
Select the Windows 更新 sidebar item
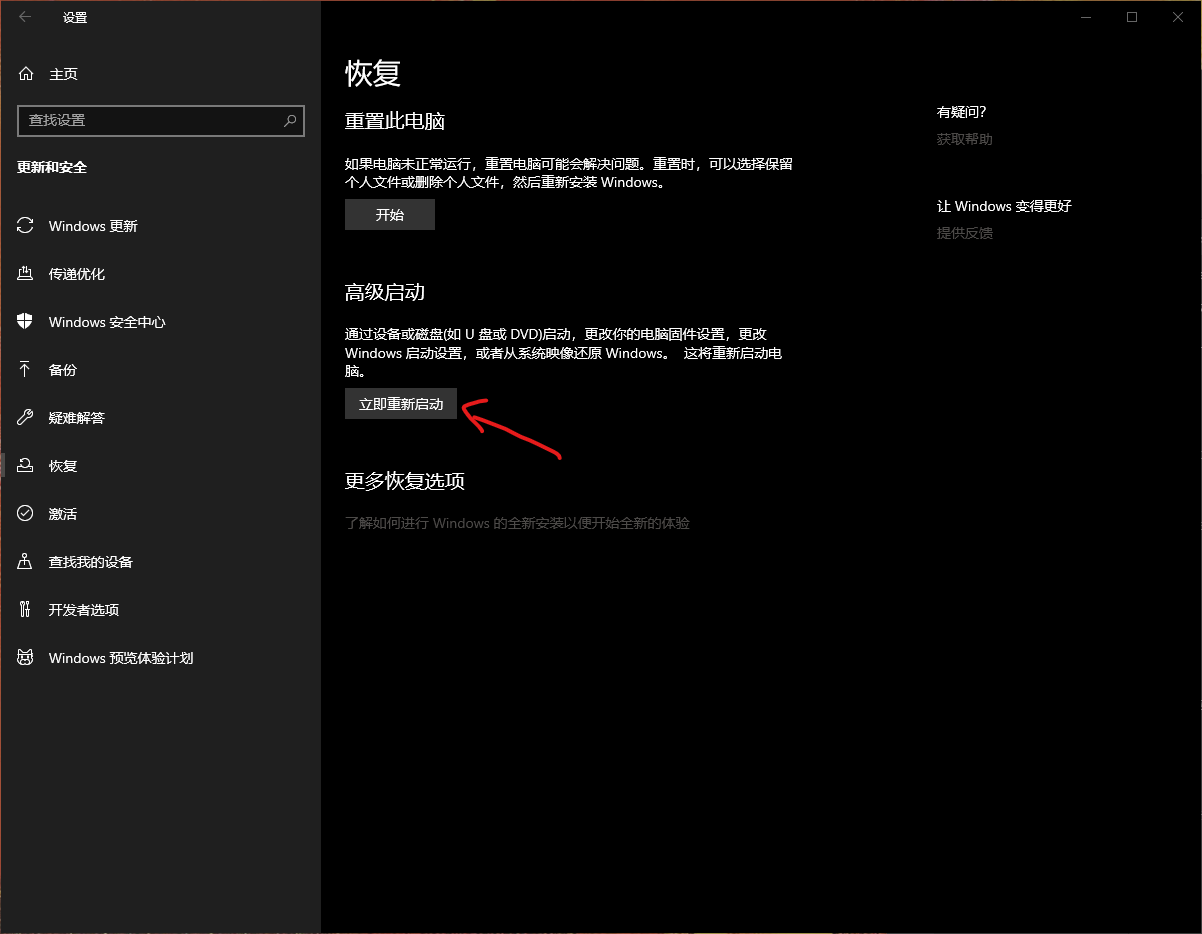pyautogui.click(x=93, y=226)
